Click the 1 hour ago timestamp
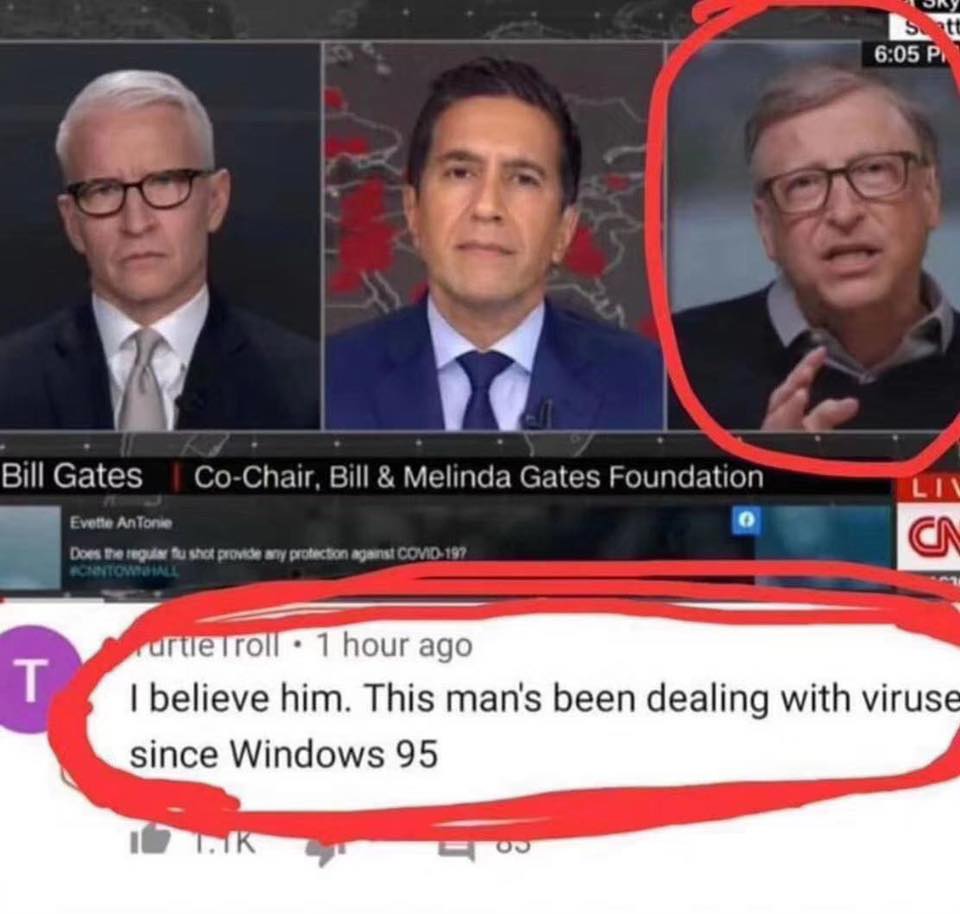The image size is (960, 914). (x=394, y=645)
